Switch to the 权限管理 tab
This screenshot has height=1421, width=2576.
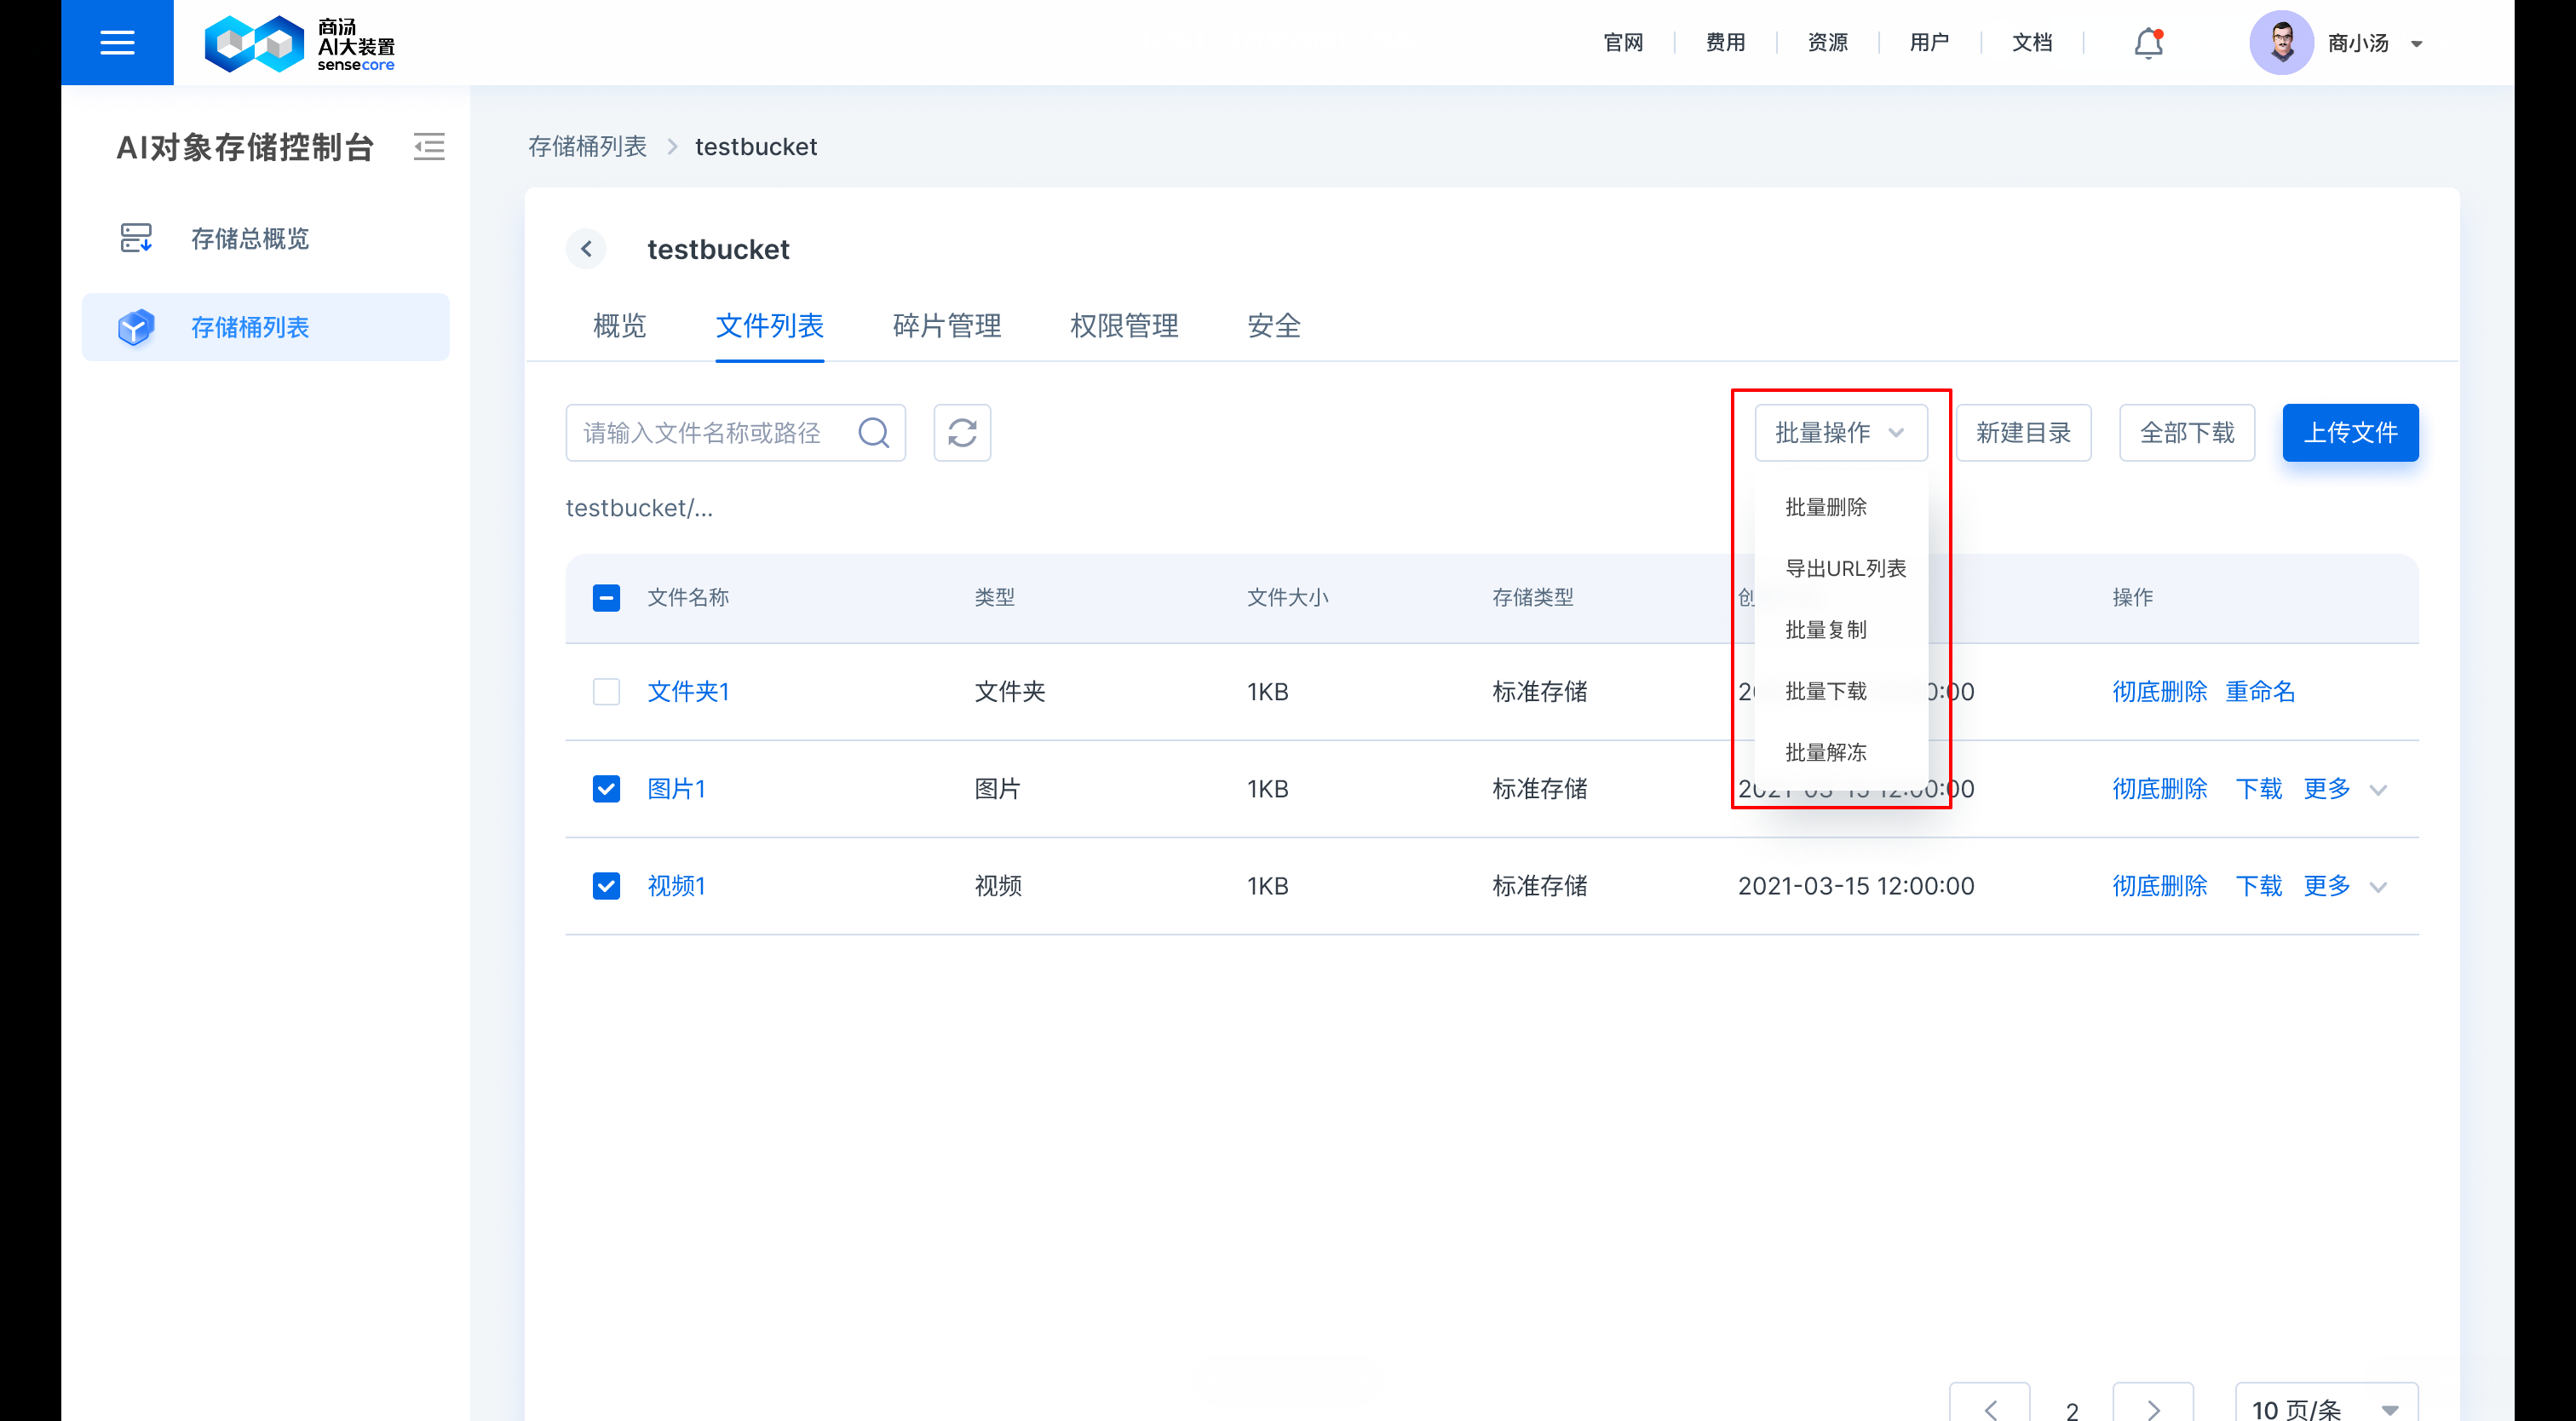[x=1123, y=326]
